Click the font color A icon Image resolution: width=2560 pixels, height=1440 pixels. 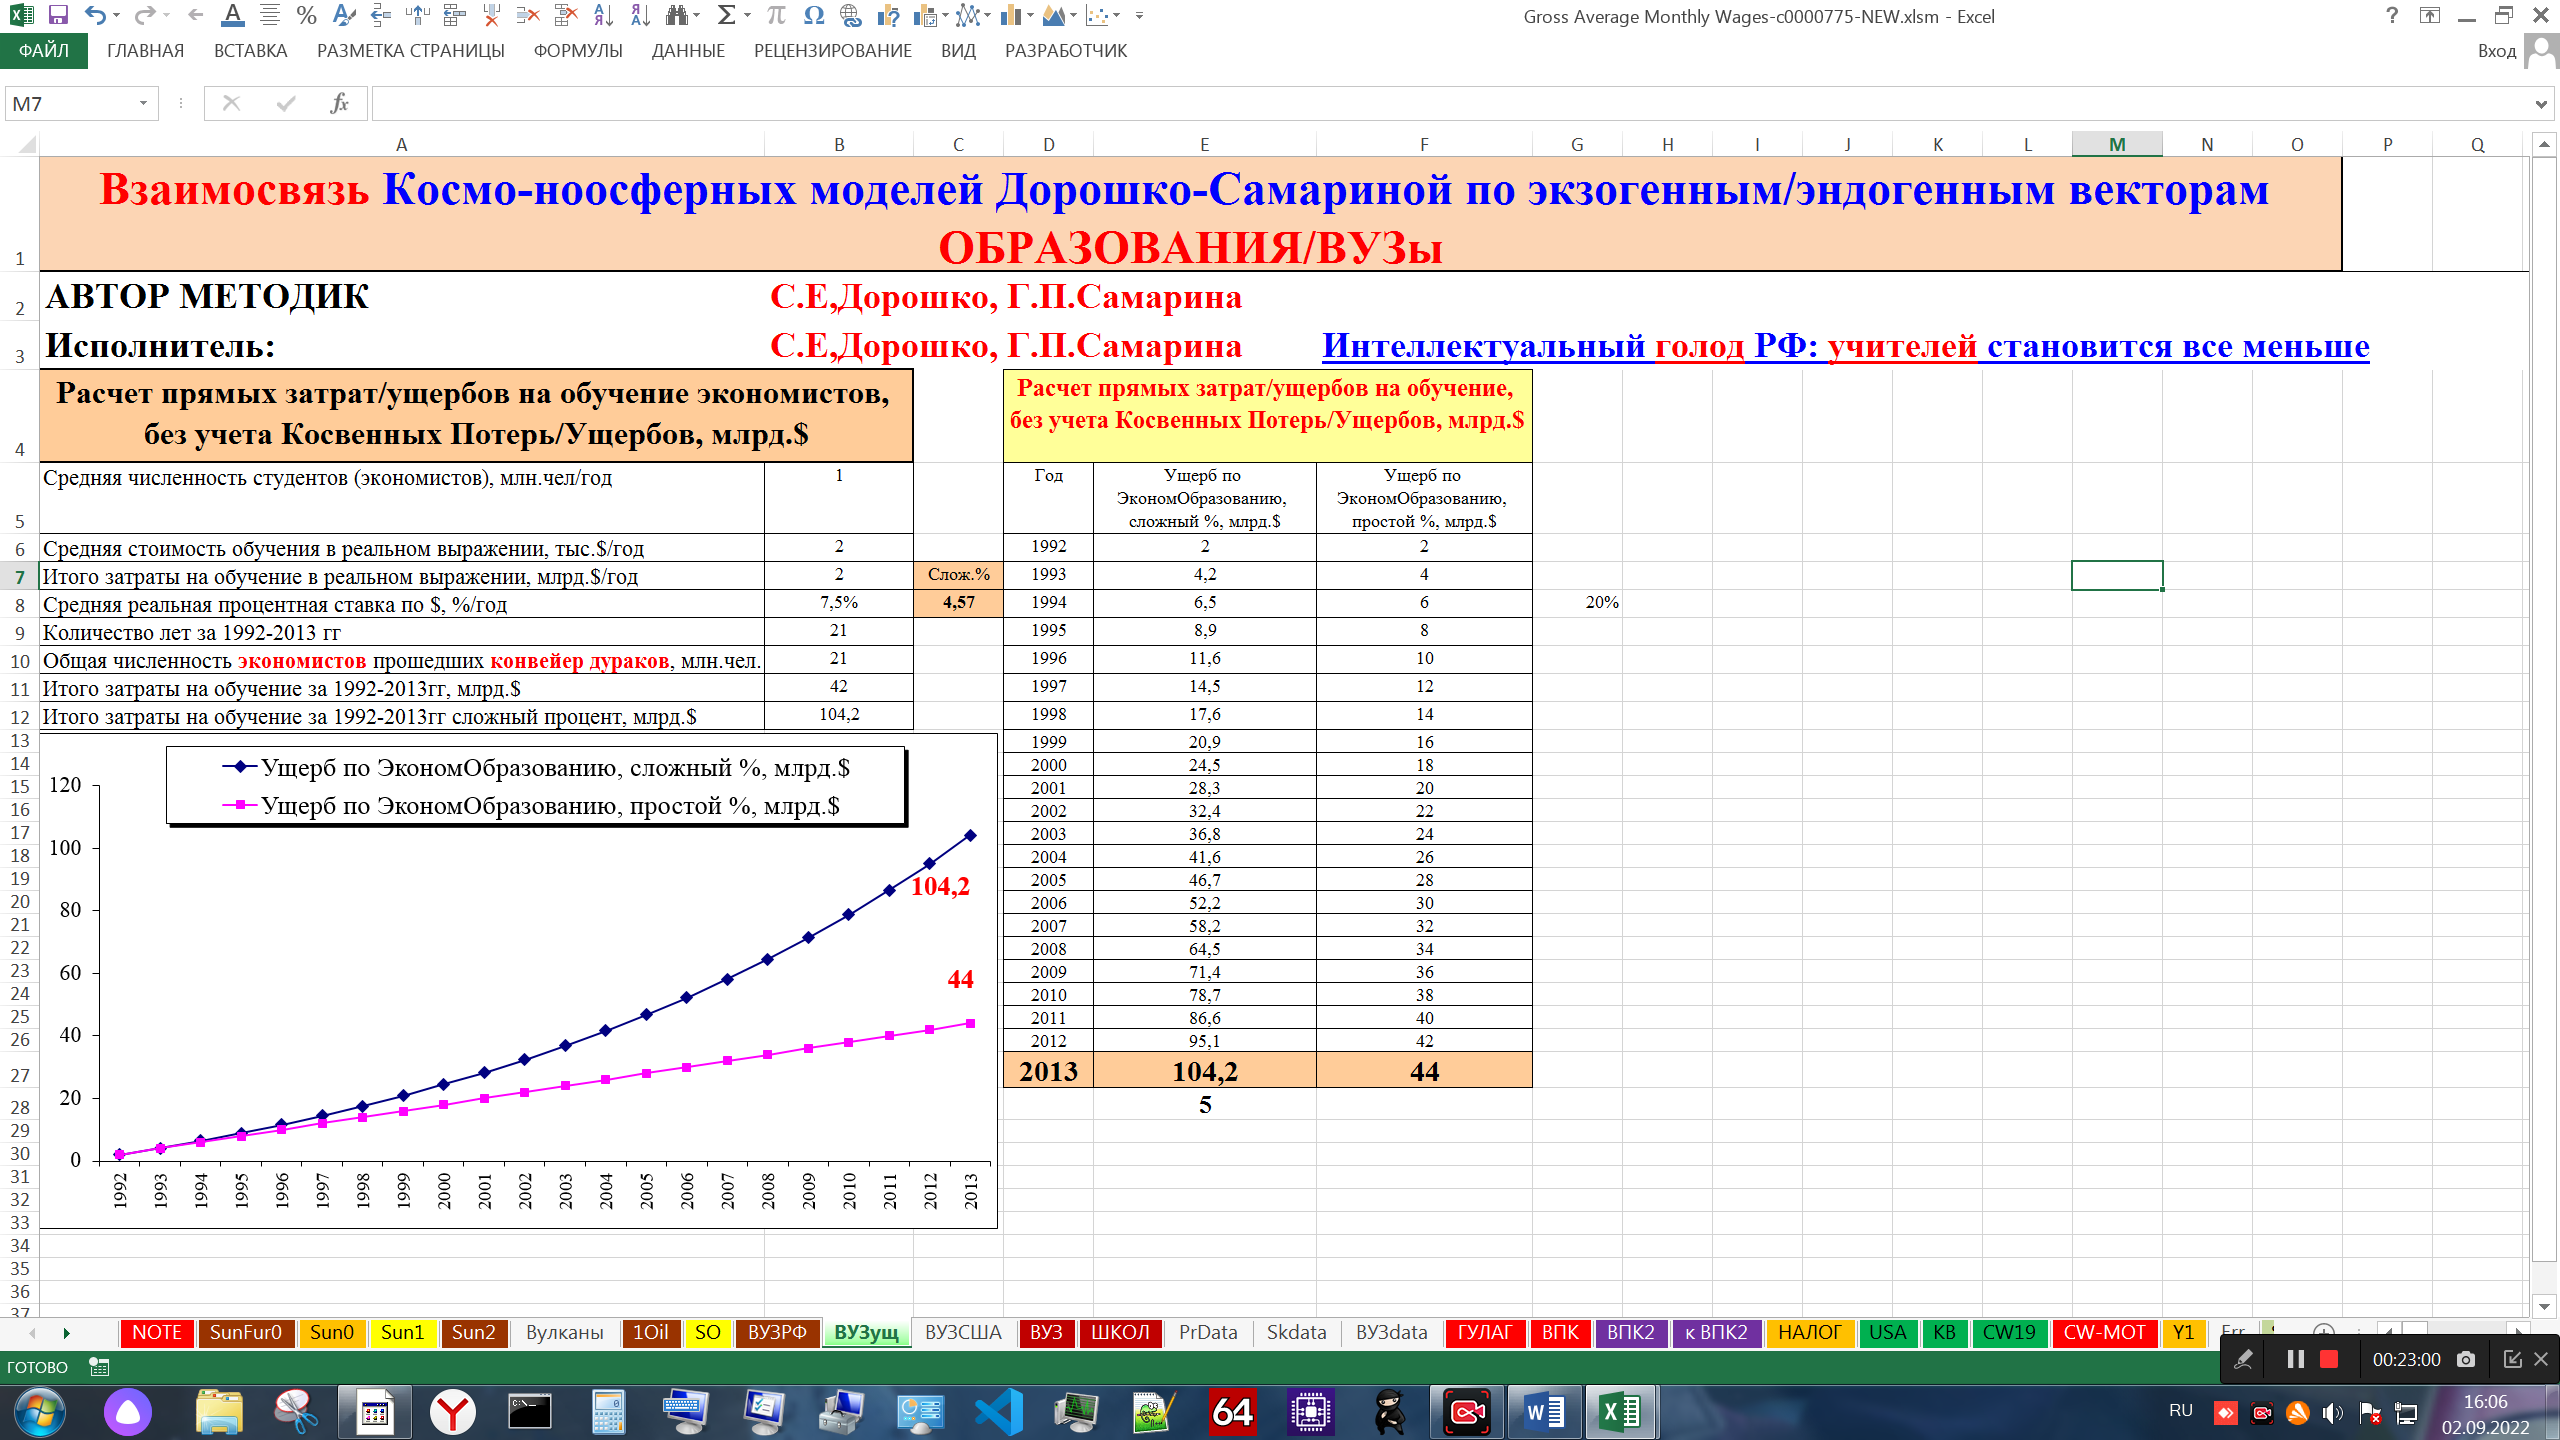[232, 15]
